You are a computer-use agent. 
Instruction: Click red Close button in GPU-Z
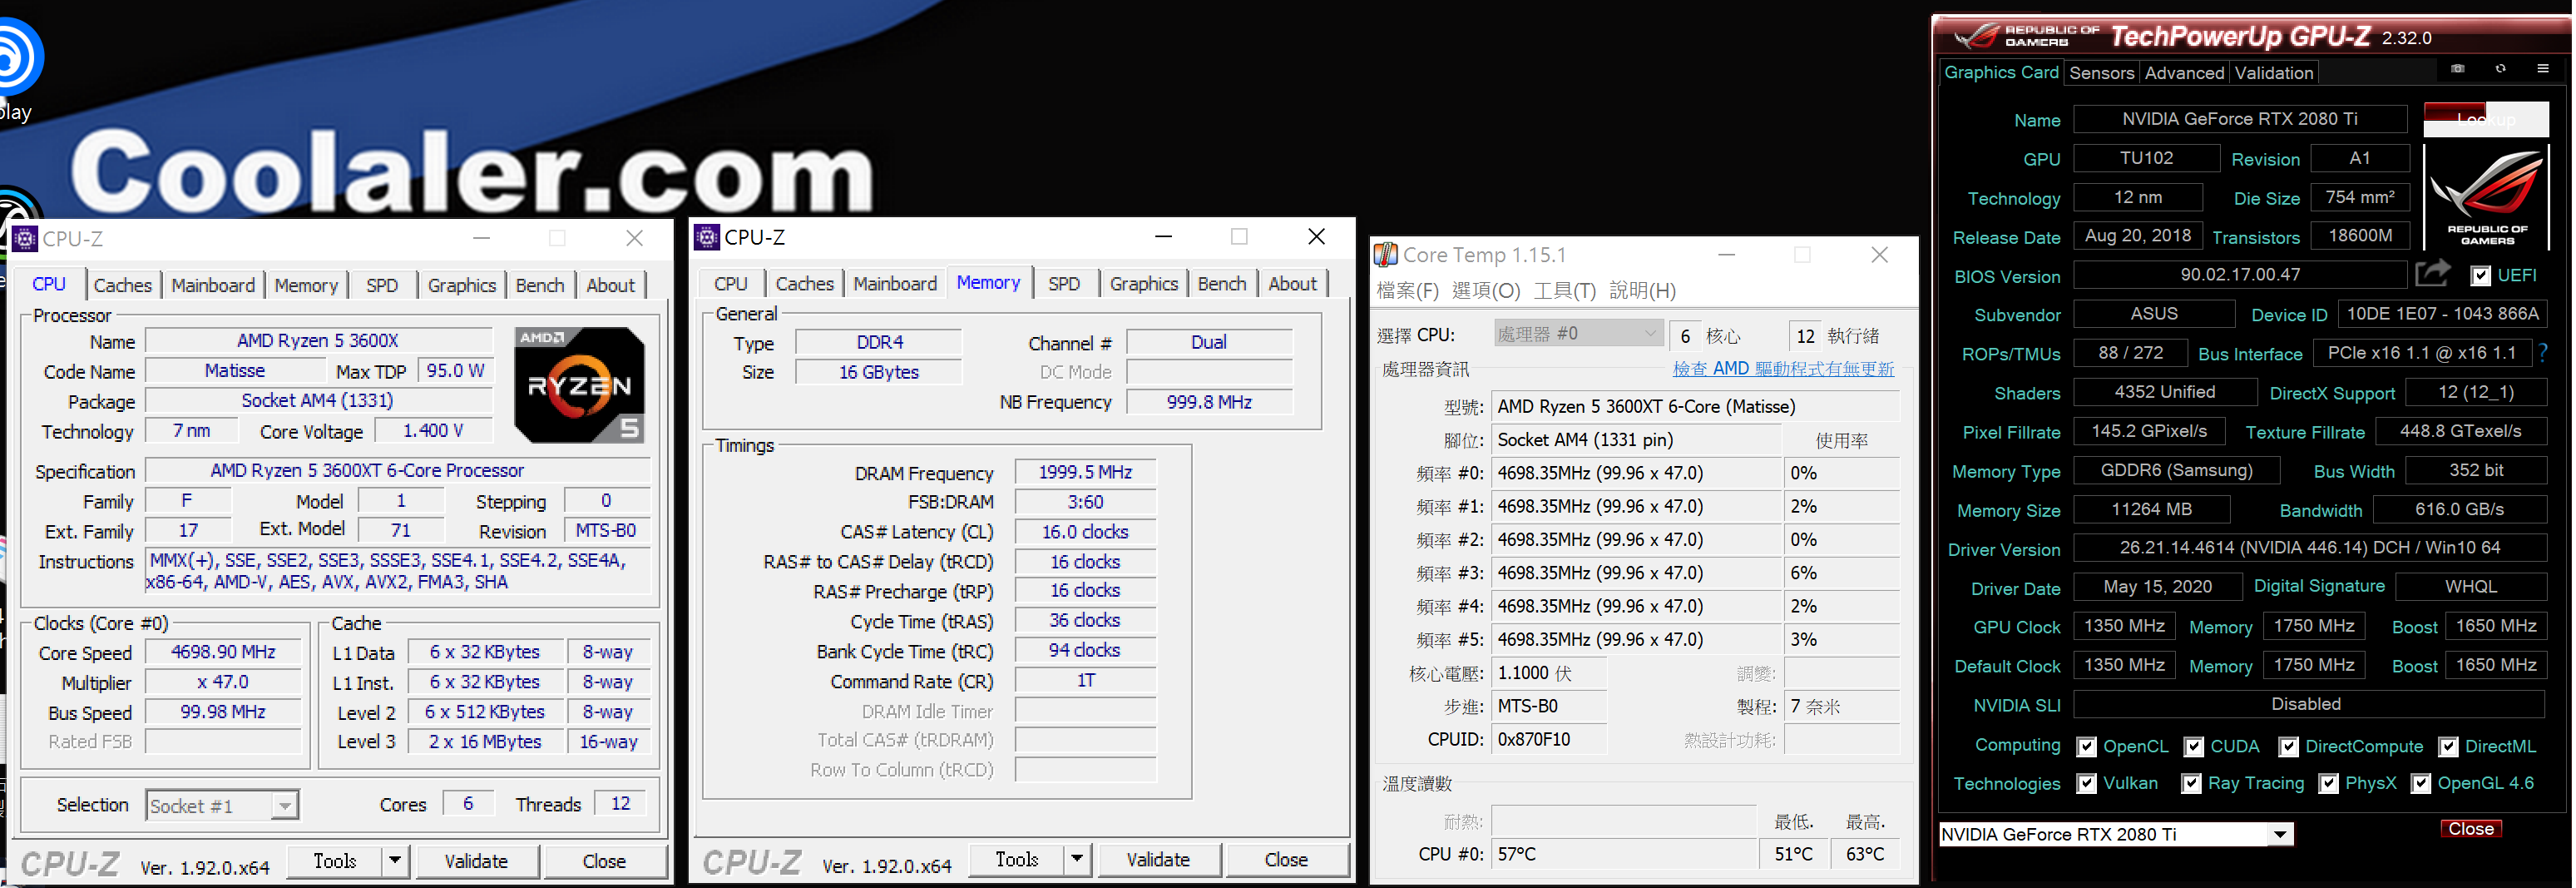2470,829
